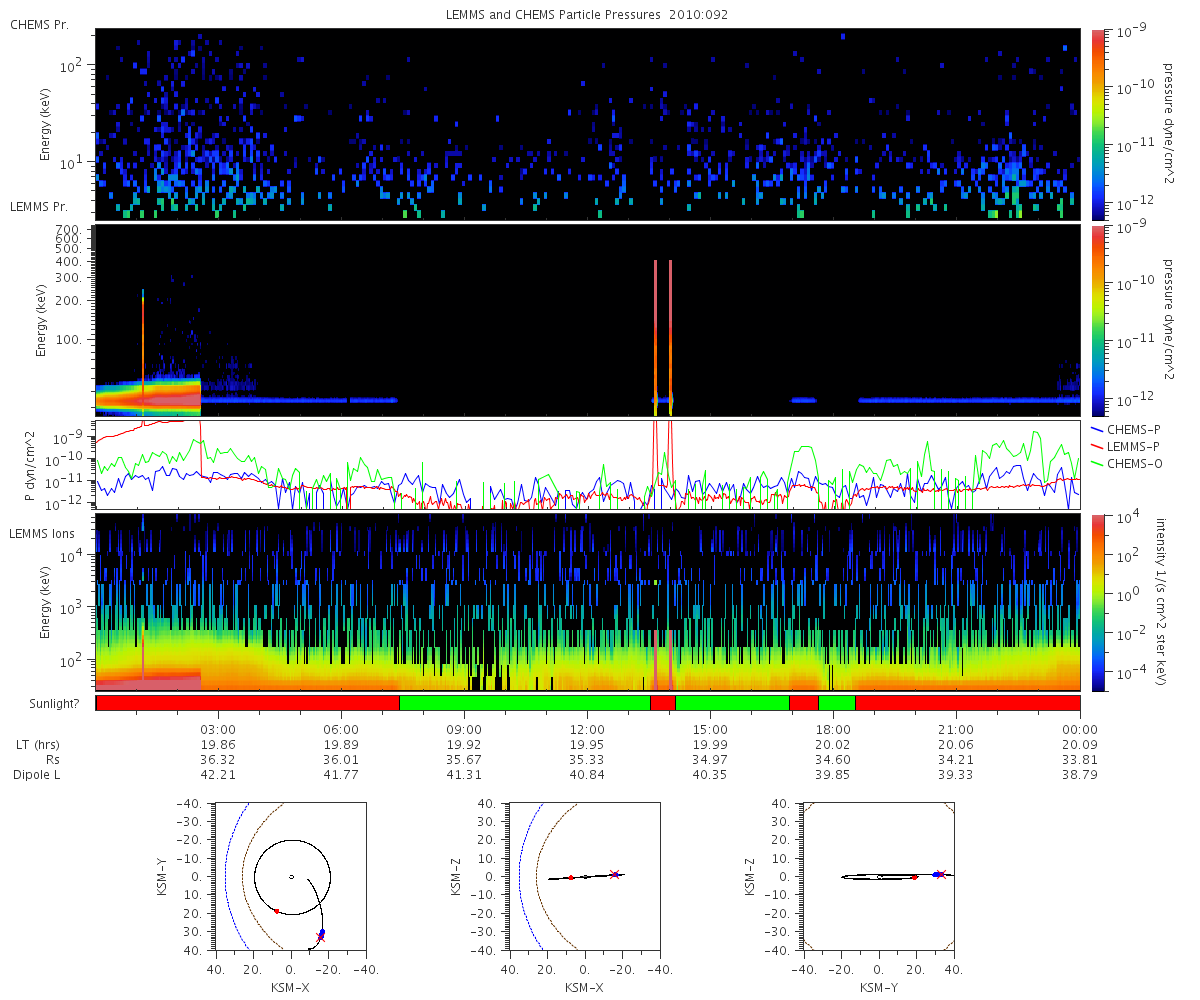Viewport: 1200px width, 1000px height.
Task: Click the red cross marker in KSM-X/KSM-Y plot
Action: [320, 937]
